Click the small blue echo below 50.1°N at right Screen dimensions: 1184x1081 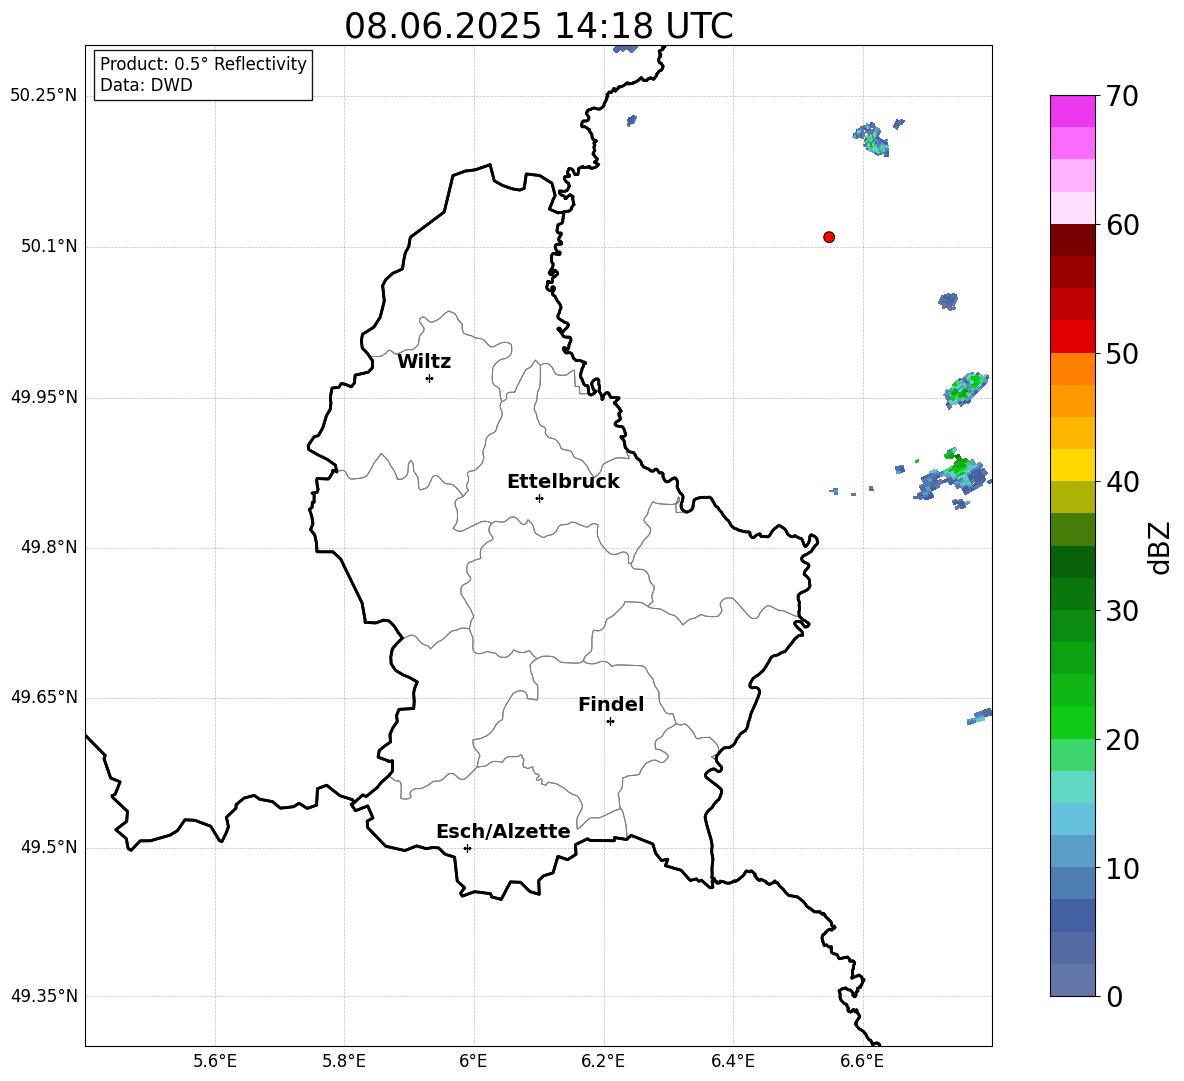948,301
